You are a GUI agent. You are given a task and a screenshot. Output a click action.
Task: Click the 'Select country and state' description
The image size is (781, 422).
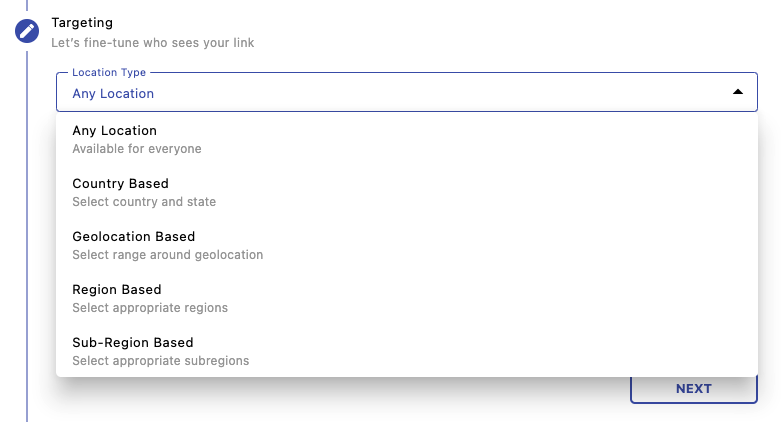pos(144,202)
